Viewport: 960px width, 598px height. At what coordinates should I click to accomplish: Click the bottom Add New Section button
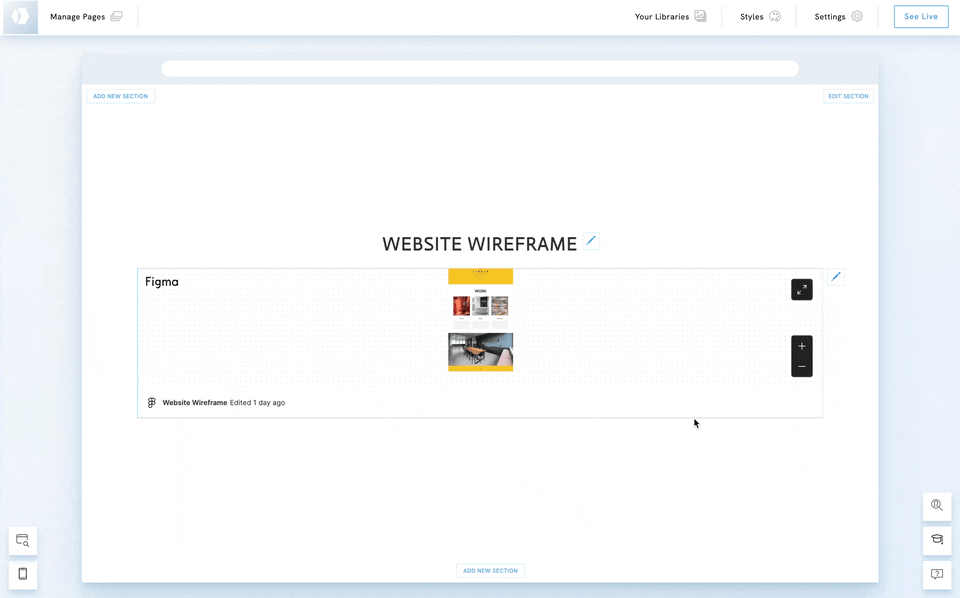[x=490, y=571]
